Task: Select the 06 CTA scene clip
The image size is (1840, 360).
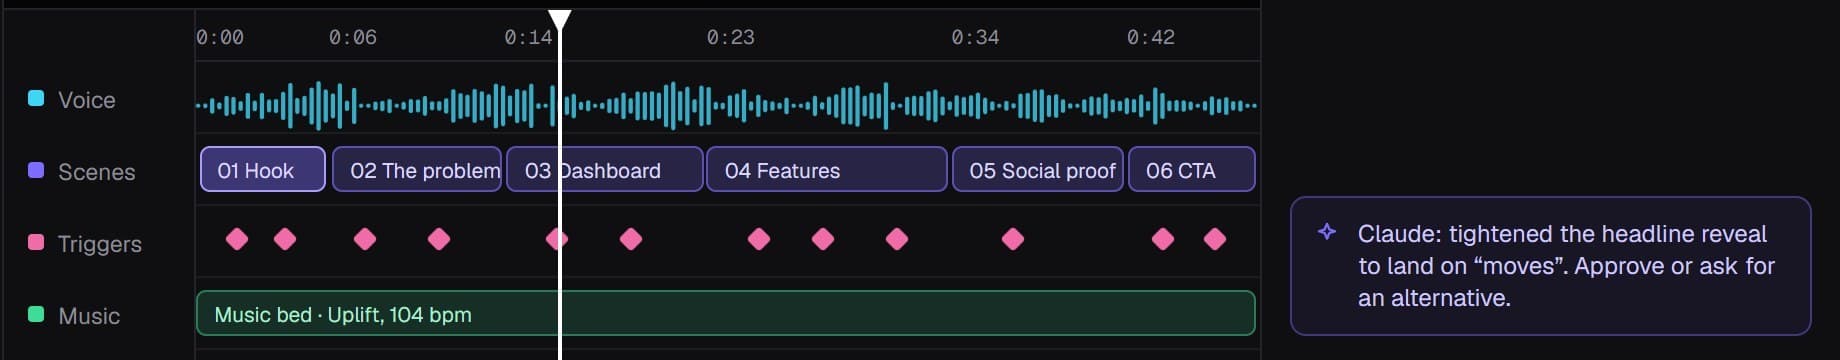Action: (1192, 169)
